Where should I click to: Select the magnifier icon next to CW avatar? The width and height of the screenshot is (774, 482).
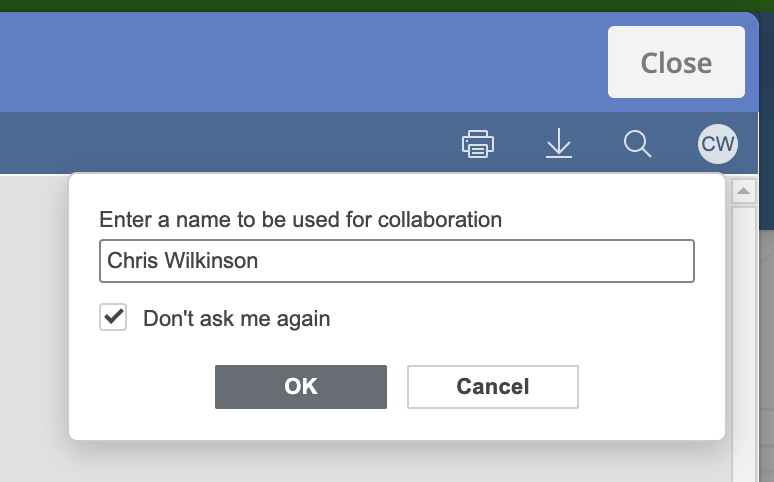coord(637,144)
